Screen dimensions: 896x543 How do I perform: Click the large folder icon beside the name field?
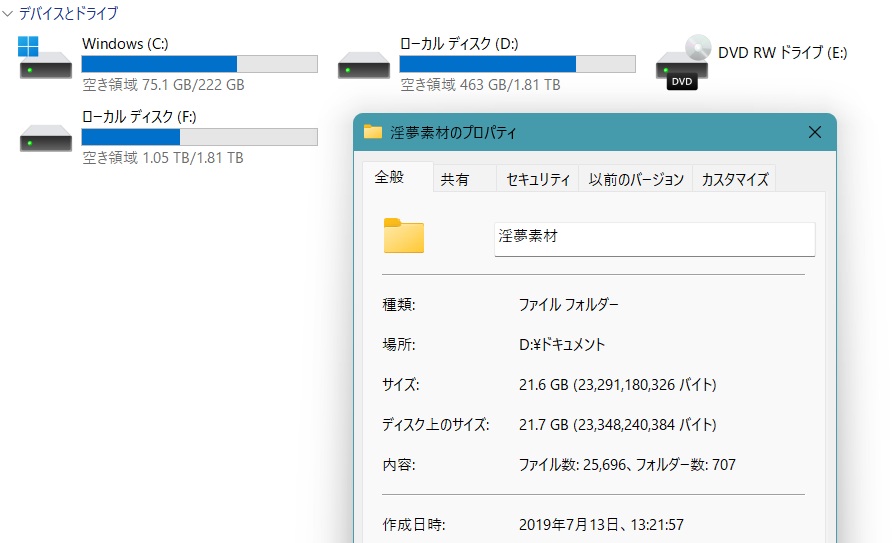(404, 236)
